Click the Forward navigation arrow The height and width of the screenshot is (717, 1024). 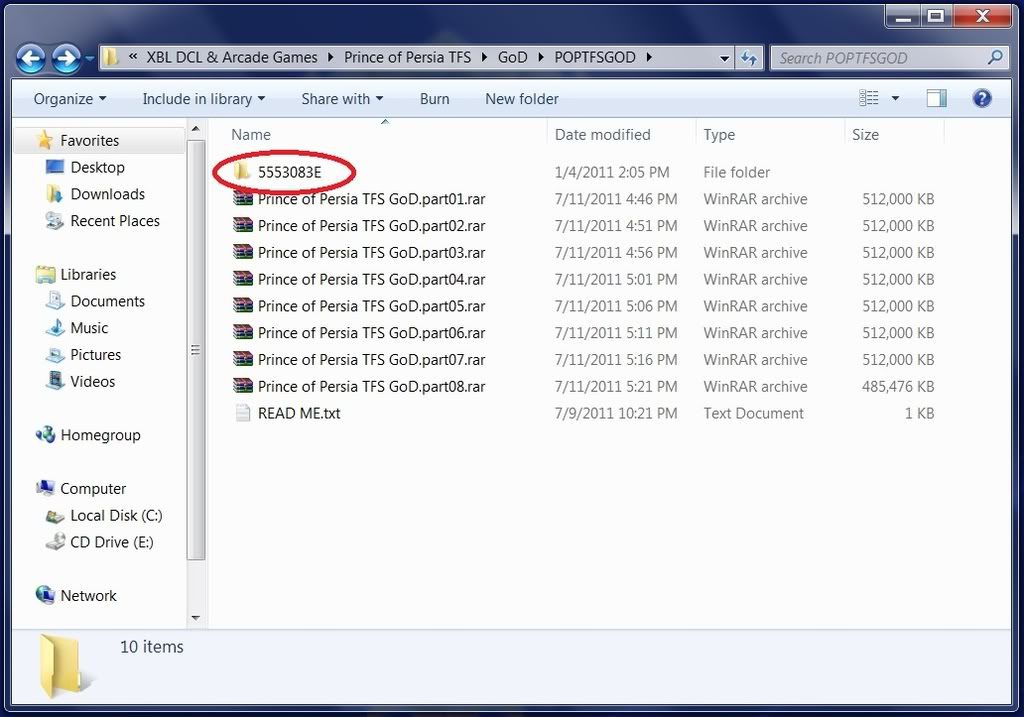(x=65, y=59)
